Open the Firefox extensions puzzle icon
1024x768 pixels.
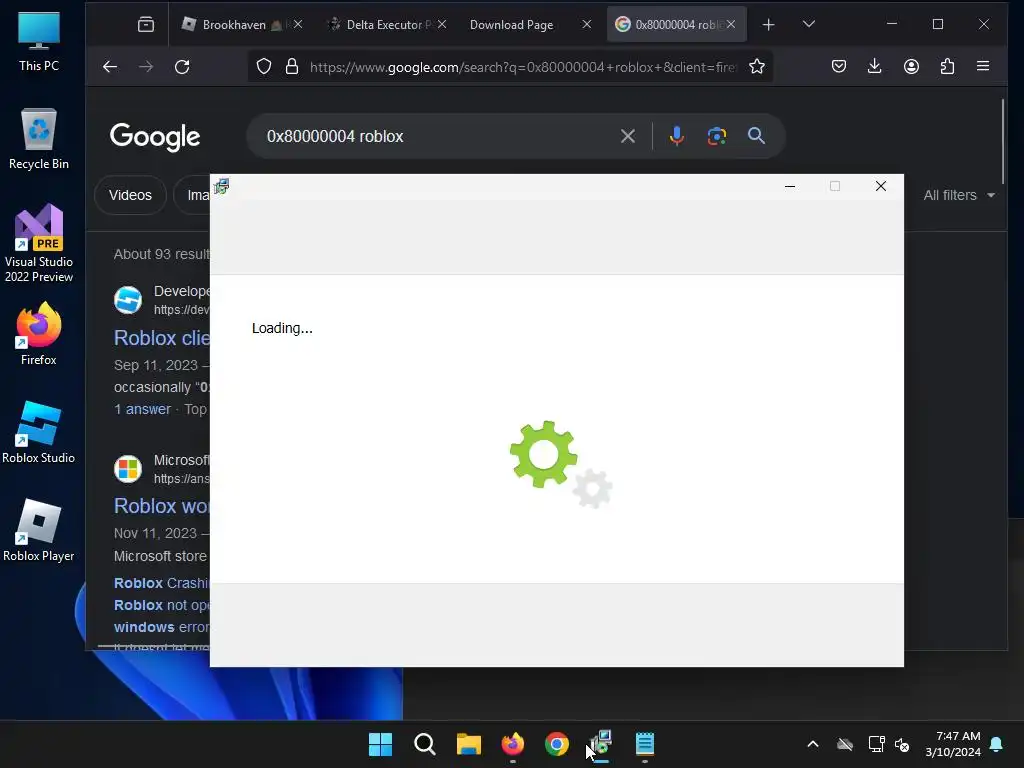coord(948,67)
